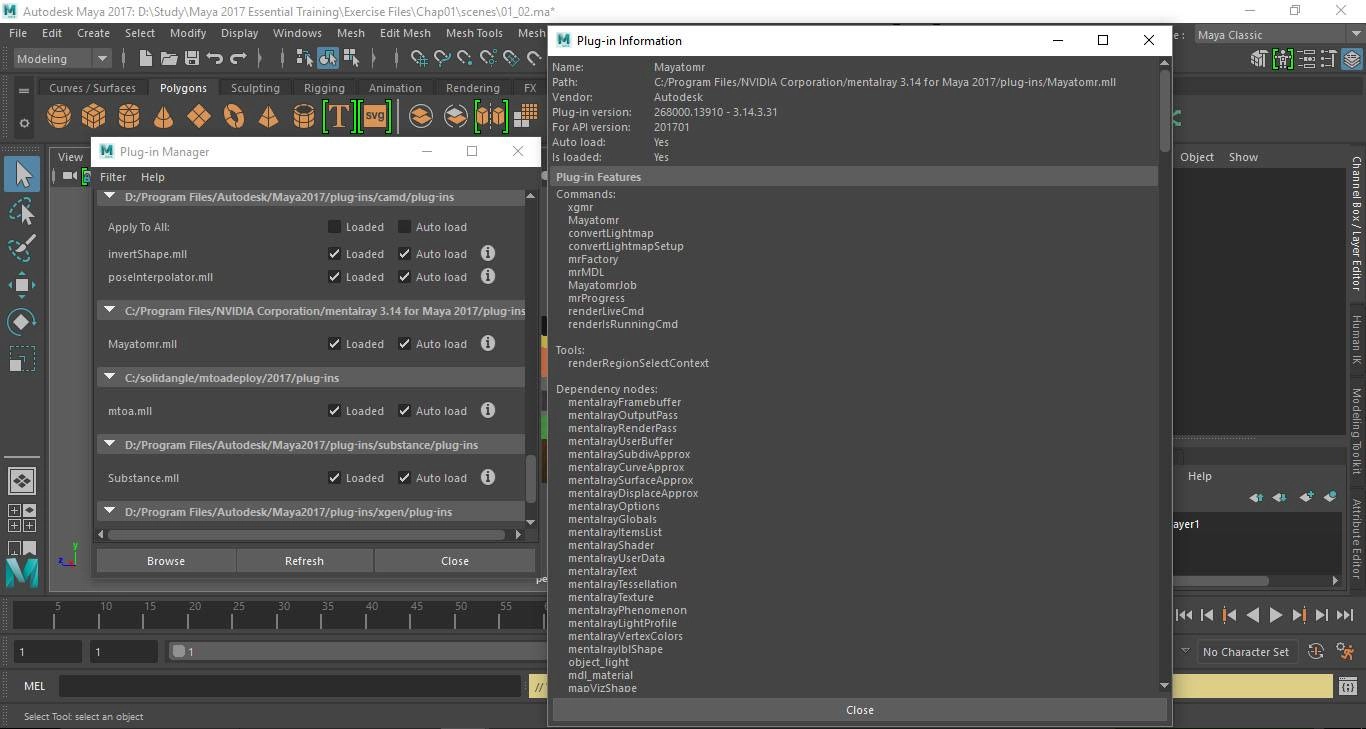1366x729 pixels.
Task: Click Select by hierarchy icon
Action: point(305,59)
